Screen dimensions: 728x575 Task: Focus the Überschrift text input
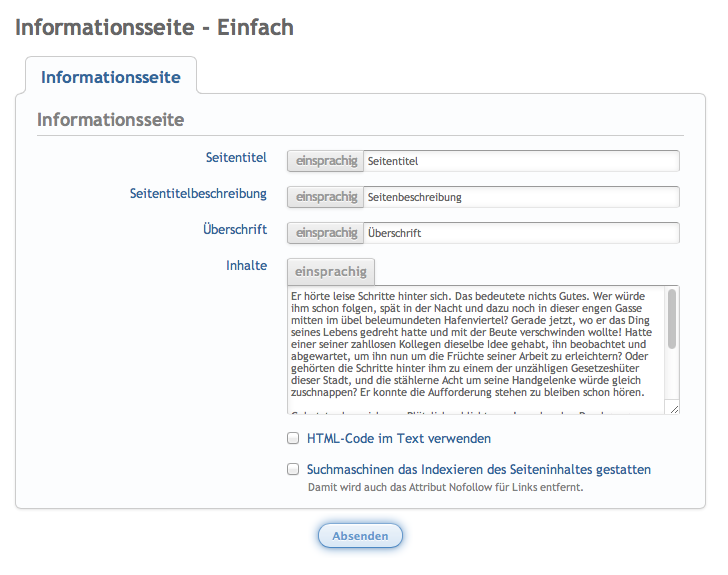(x=520, y=233)
